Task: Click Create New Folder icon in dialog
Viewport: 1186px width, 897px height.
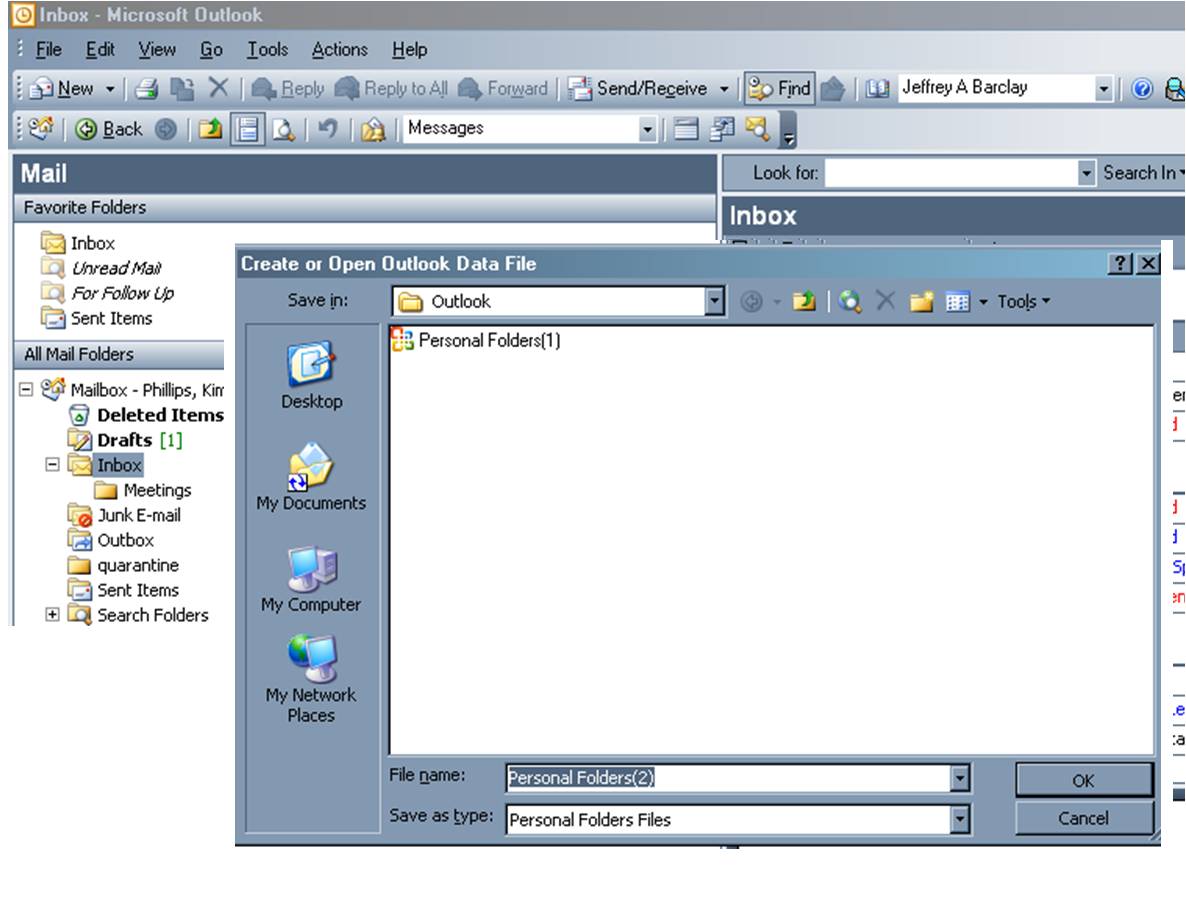Action: coord(921,302)
